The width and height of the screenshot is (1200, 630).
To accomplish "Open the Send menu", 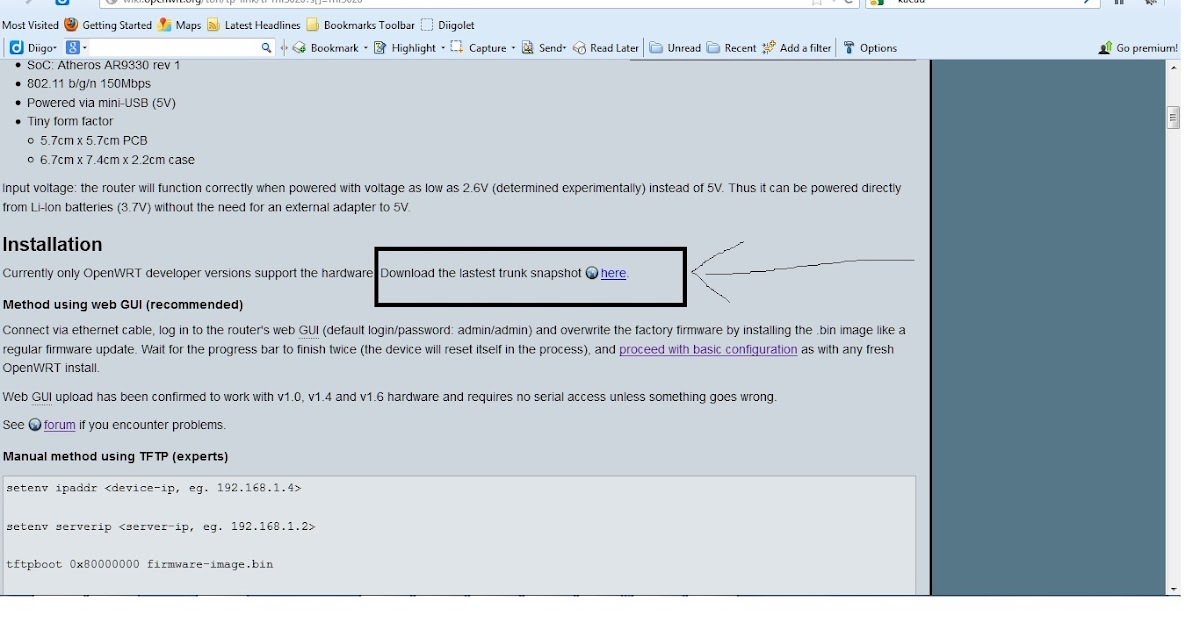I will tap(544, 48).
